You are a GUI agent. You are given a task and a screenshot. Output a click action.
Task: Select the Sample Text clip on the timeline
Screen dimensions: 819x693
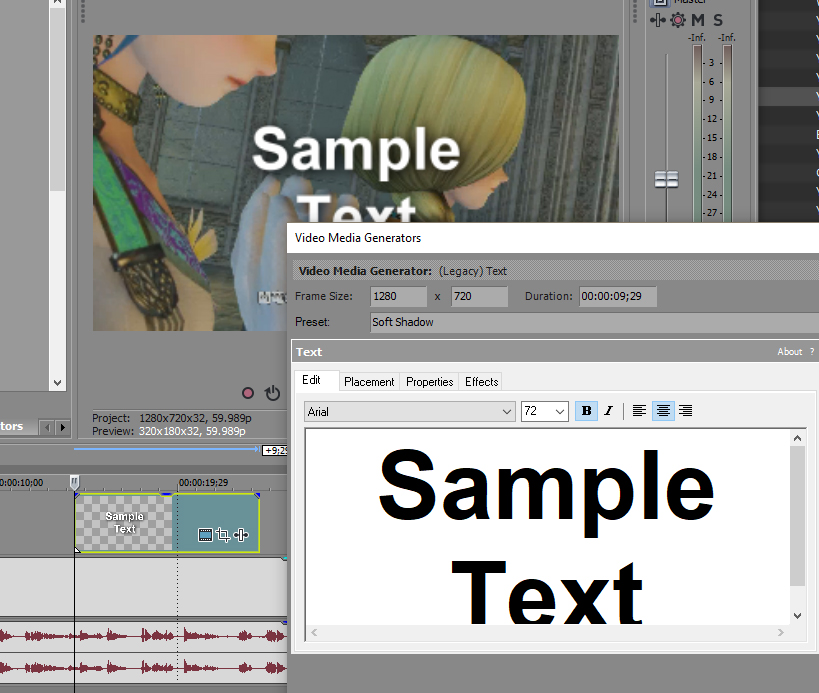click(x=167, y=523)
